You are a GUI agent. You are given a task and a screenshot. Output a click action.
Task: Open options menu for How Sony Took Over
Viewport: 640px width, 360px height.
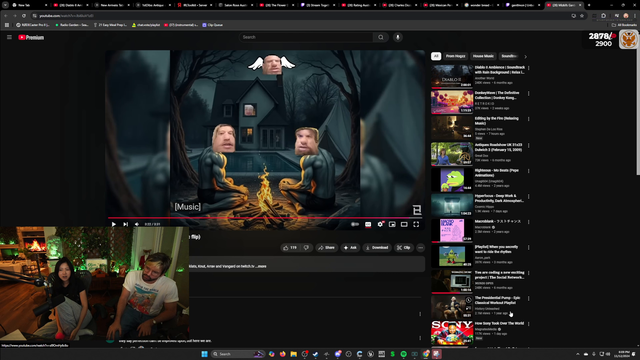click(529, 324)
